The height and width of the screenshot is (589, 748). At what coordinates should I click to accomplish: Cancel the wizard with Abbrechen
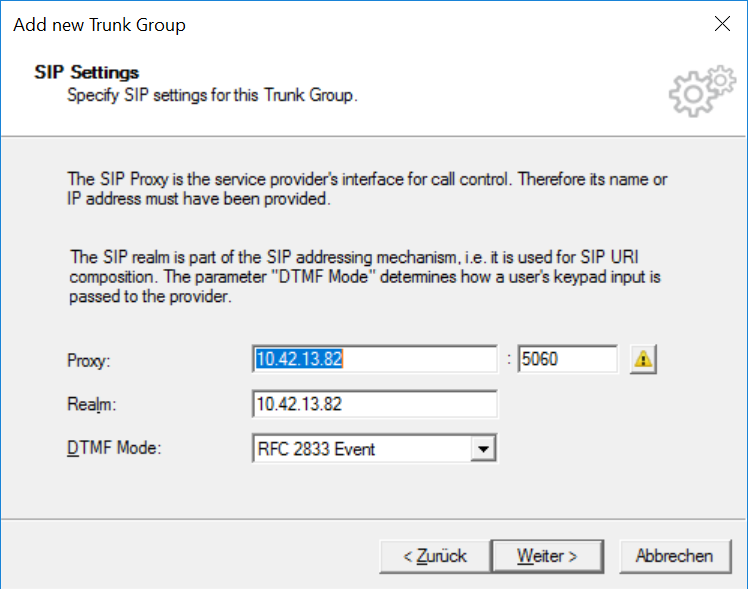point(675,557)
